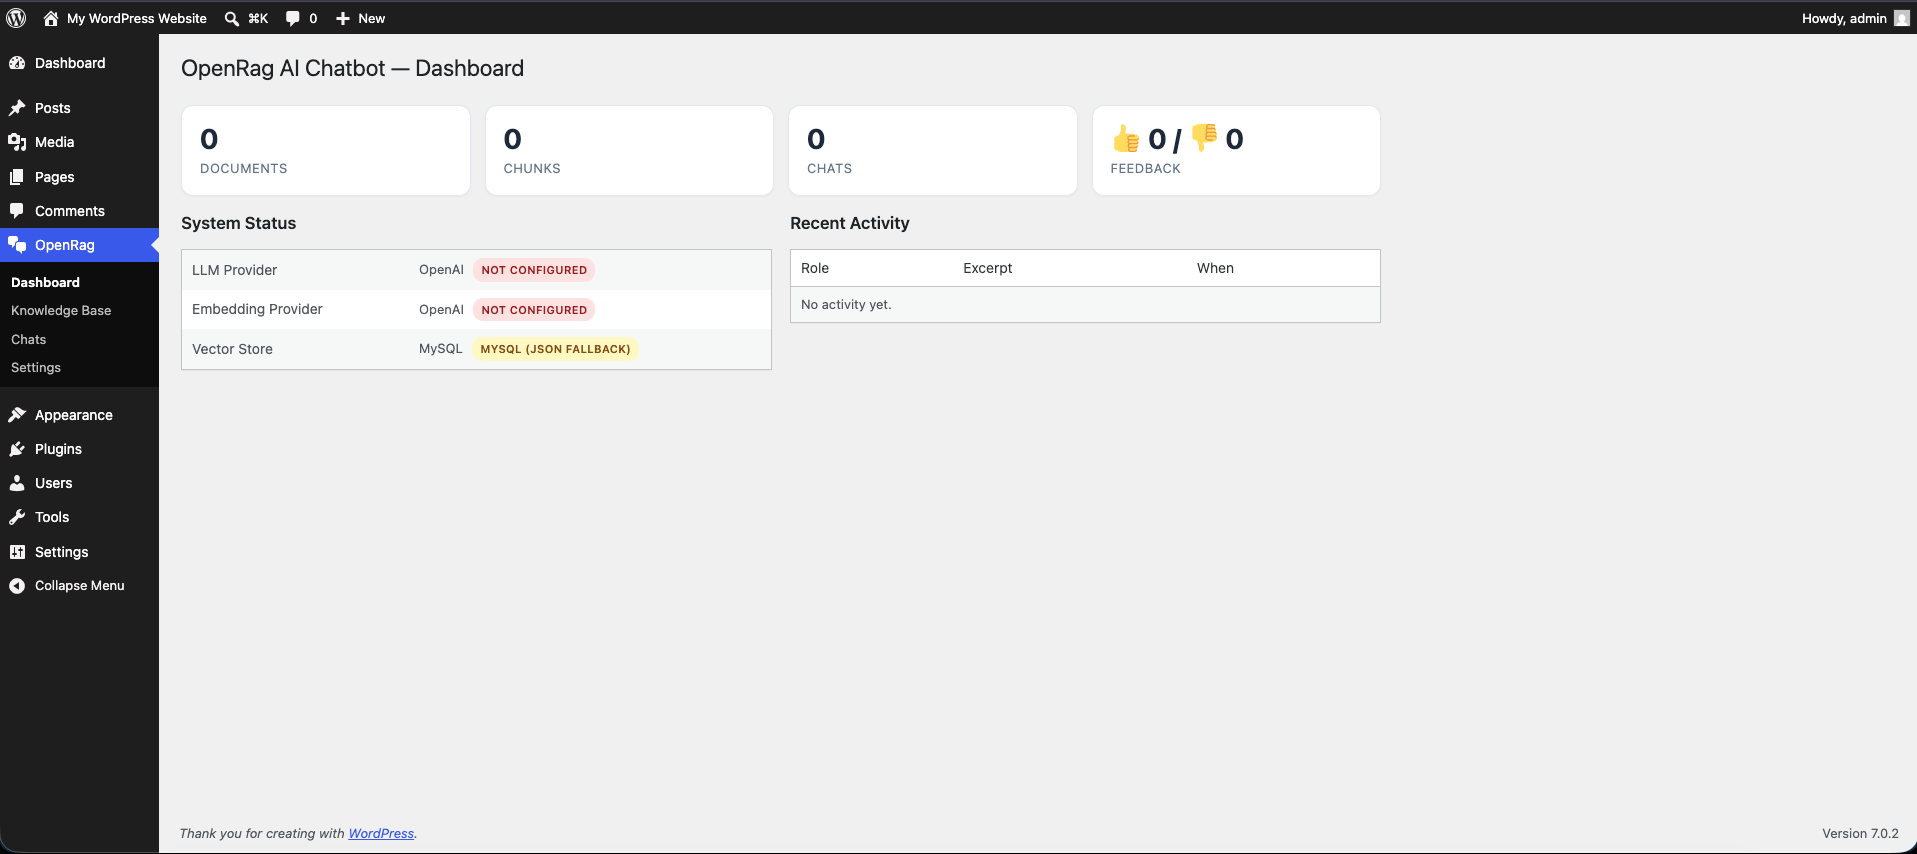Image resolution: width=1917 pixels, height=854 pixels.
Task: Click the Pages icon in sidebar
Action: tap(17, 177)
